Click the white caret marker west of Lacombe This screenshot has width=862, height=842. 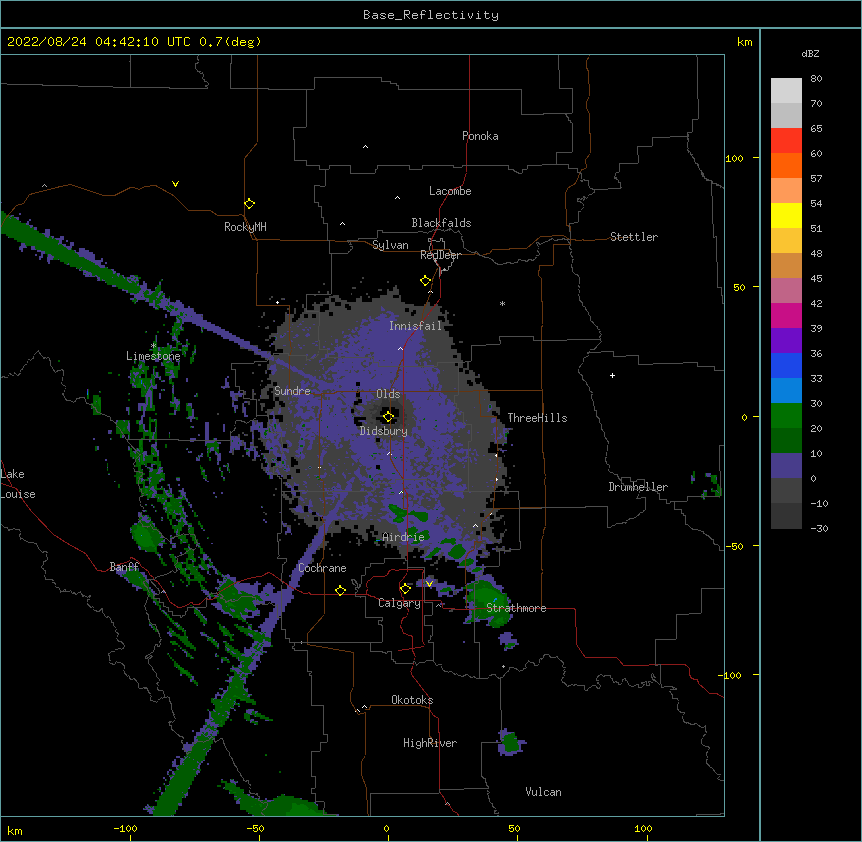(x=397, y=197)
